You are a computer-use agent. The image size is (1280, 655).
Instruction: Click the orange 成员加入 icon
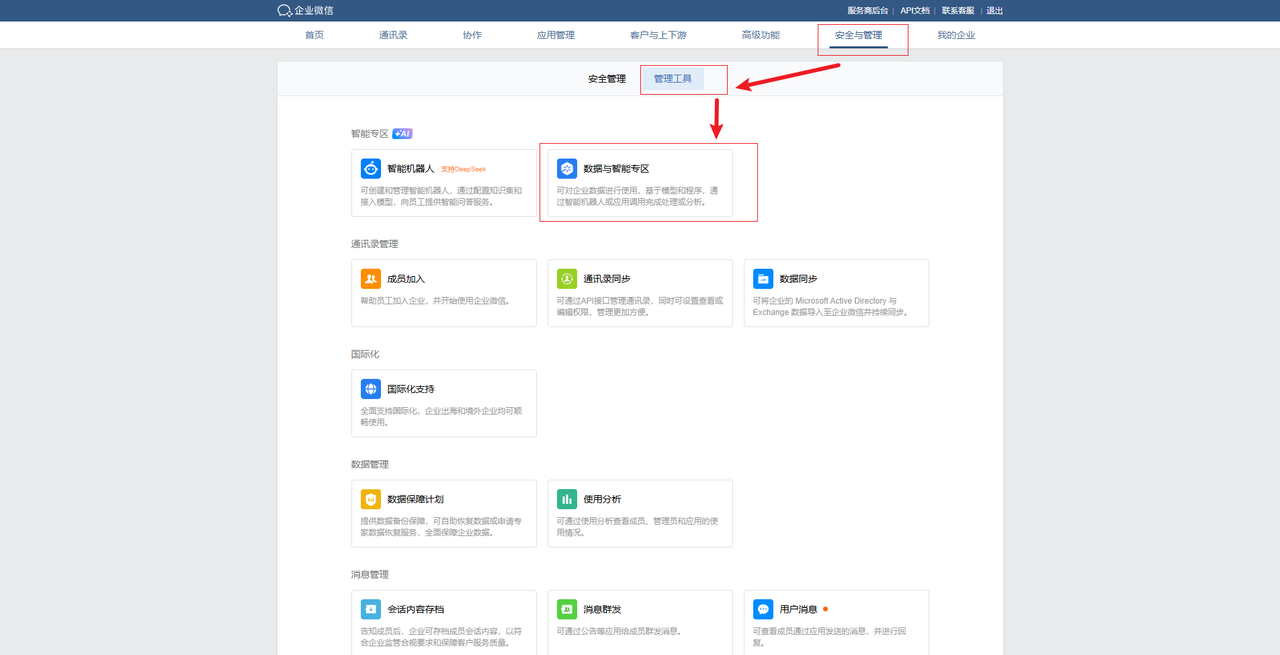pos(371,279)
